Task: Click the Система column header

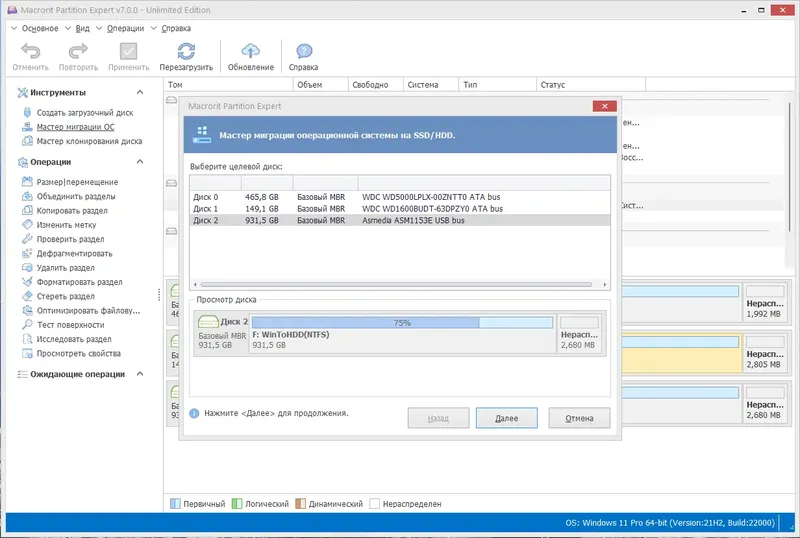Action: point(431,85)
